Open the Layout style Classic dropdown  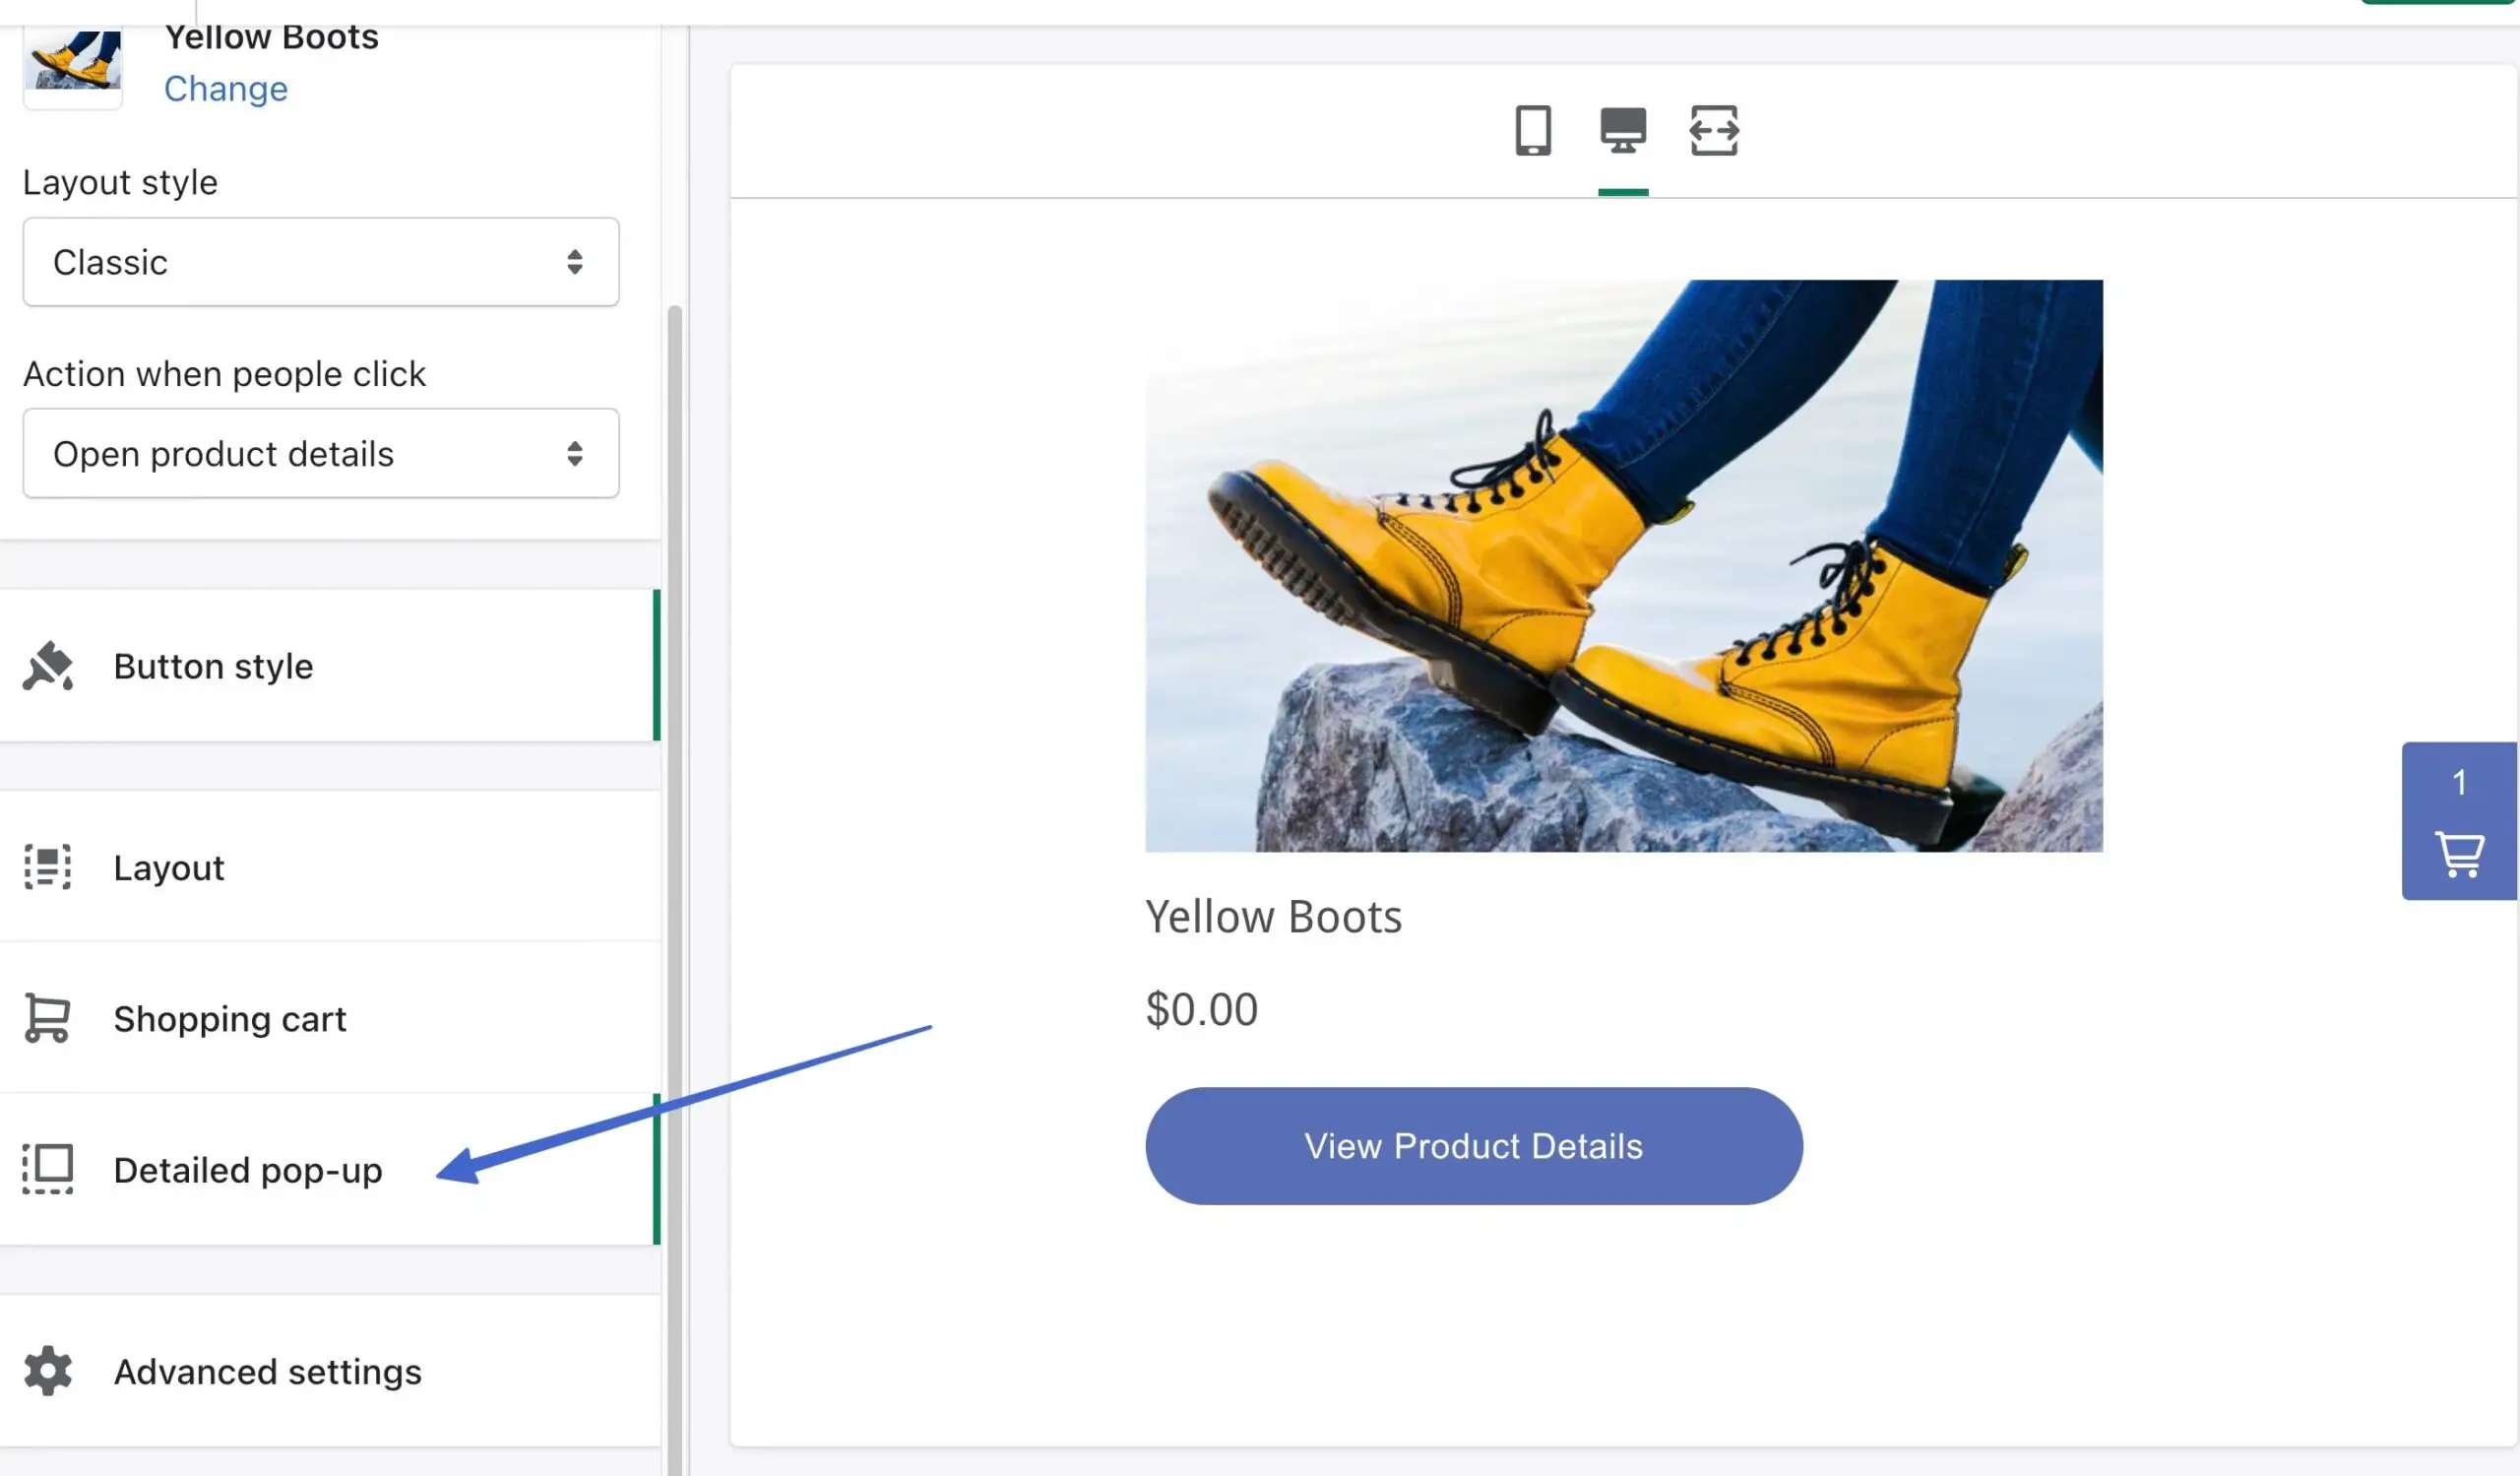tap(321, 262)
